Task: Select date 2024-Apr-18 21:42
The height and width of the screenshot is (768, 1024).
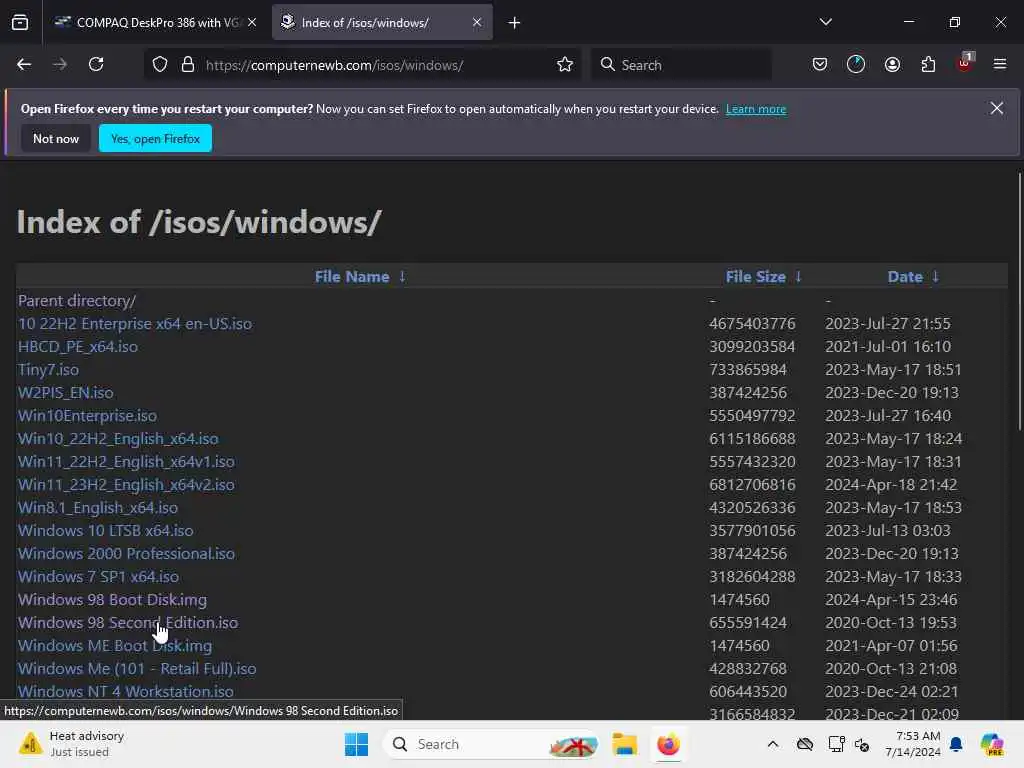Action: [891, 485]
